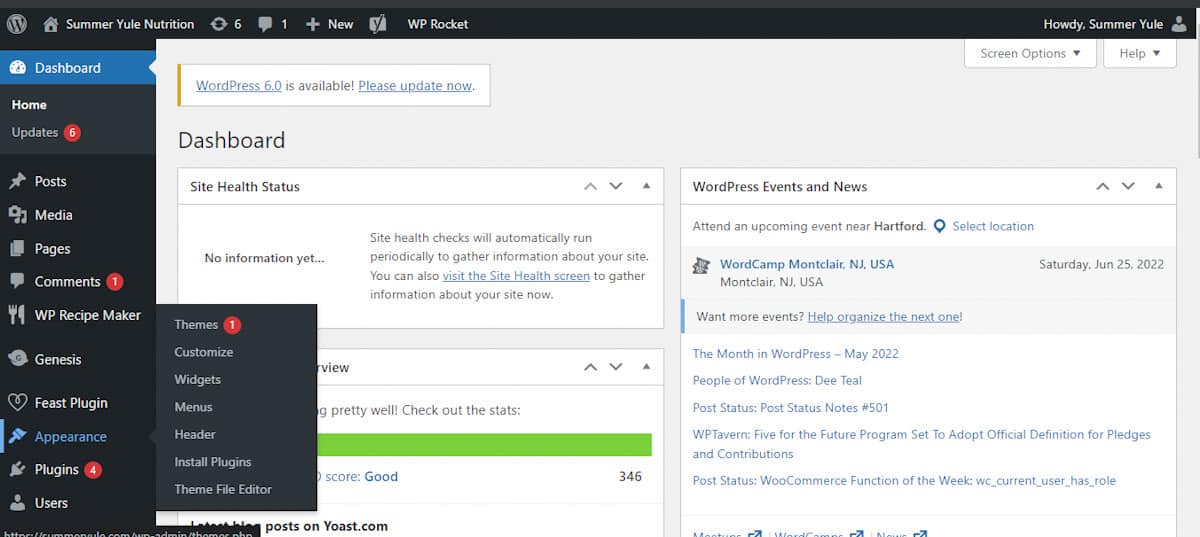
Task: Click the 346 posts count value
Action: click(x=630, y=476)
